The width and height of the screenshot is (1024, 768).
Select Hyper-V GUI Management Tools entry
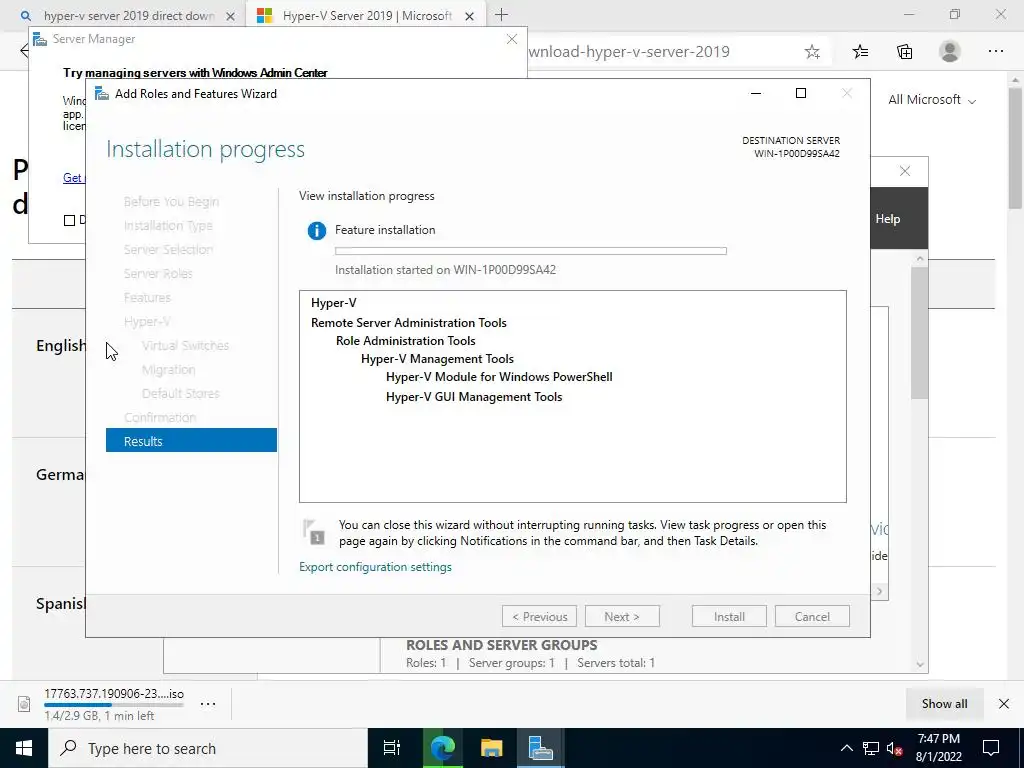(x=474, y=397)
